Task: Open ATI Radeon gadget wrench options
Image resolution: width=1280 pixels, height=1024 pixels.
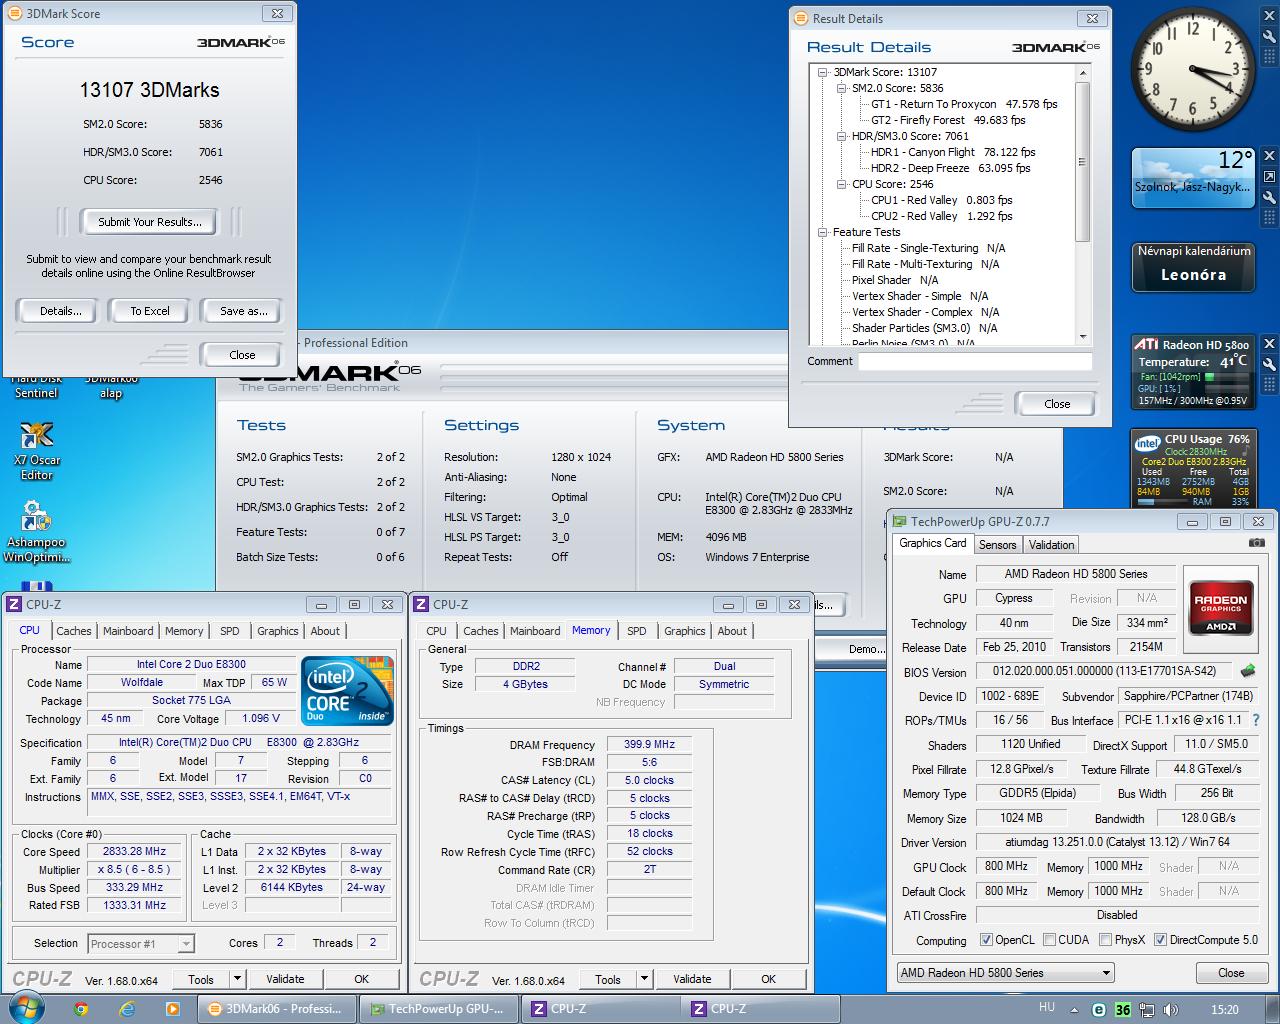Action: (x=1269, y=364)
